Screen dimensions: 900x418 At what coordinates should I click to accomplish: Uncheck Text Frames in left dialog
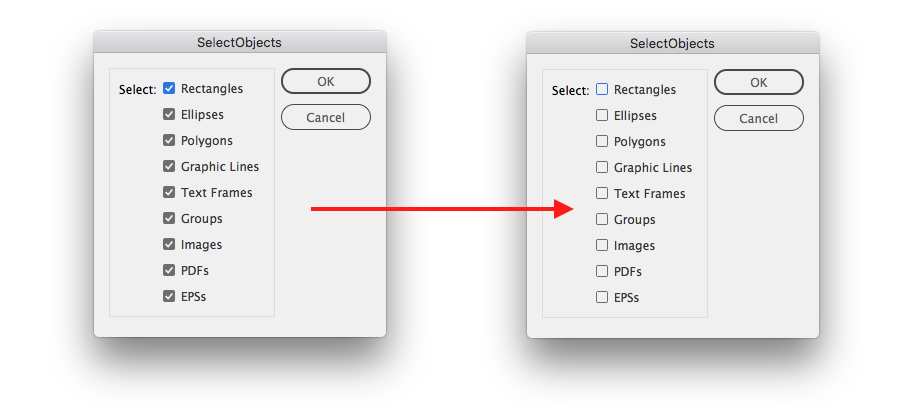(x=169, y=193)
